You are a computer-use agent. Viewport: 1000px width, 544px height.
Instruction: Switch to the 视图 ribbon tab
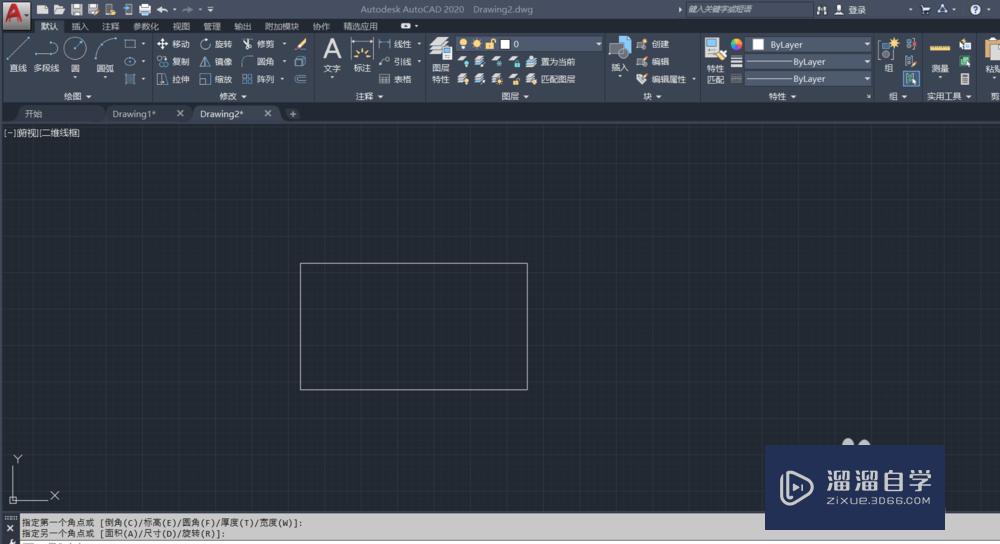(181, 26)
